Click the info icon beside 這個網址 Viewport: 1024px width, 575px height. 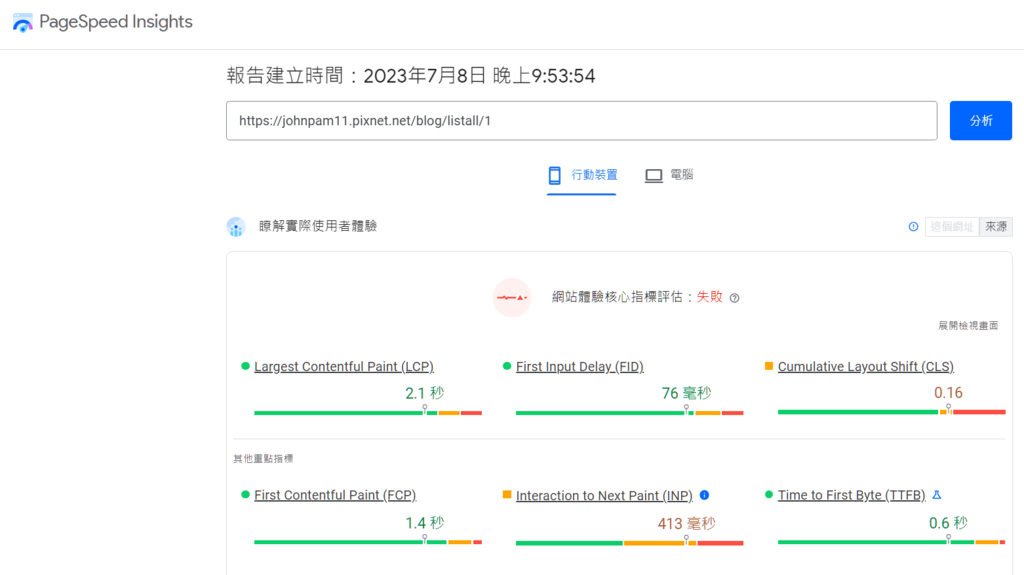pyautogui.click(x=913, y=227)
